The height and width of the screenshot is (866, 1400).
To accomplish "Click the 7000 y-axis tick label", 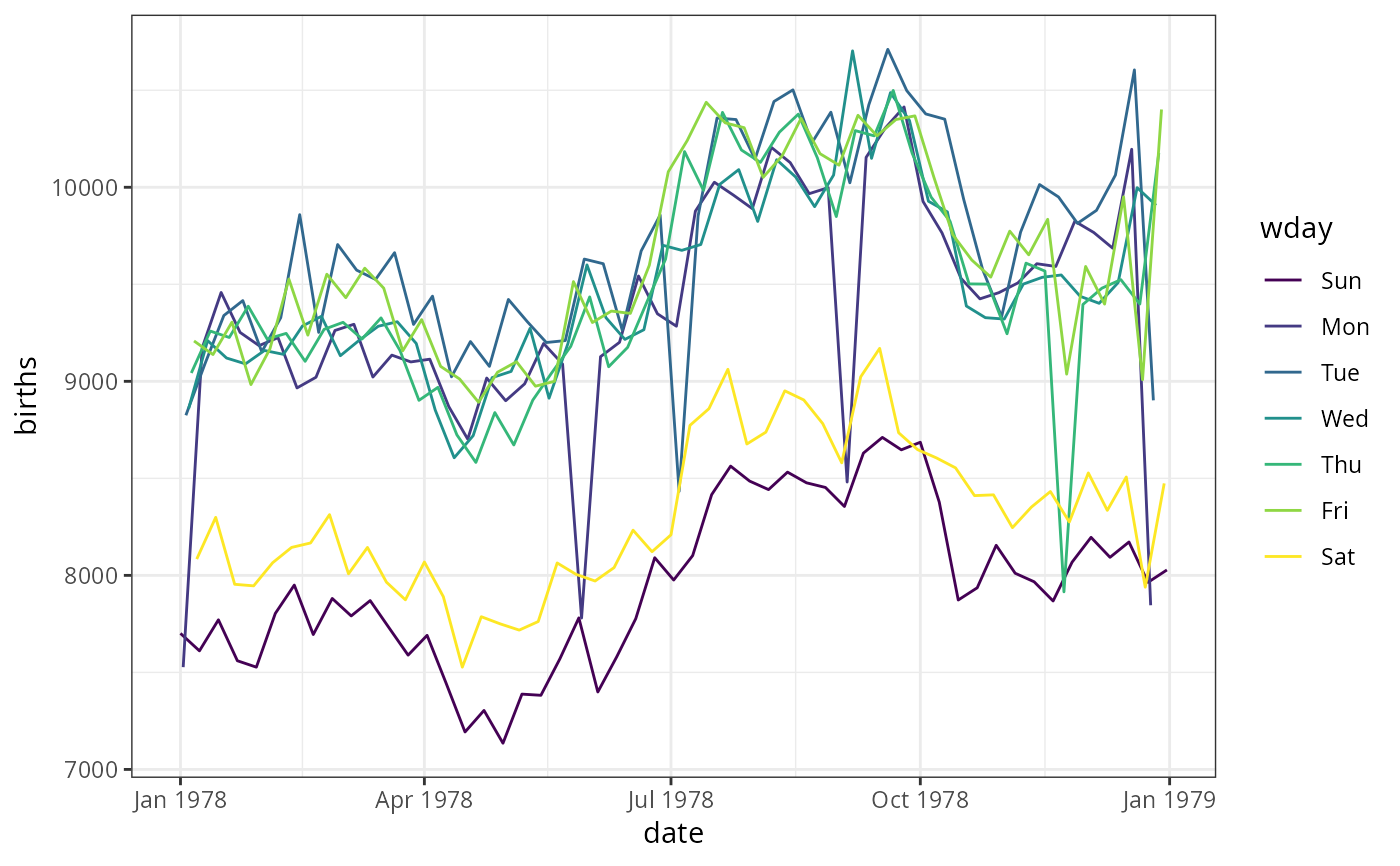I will 93,769.
